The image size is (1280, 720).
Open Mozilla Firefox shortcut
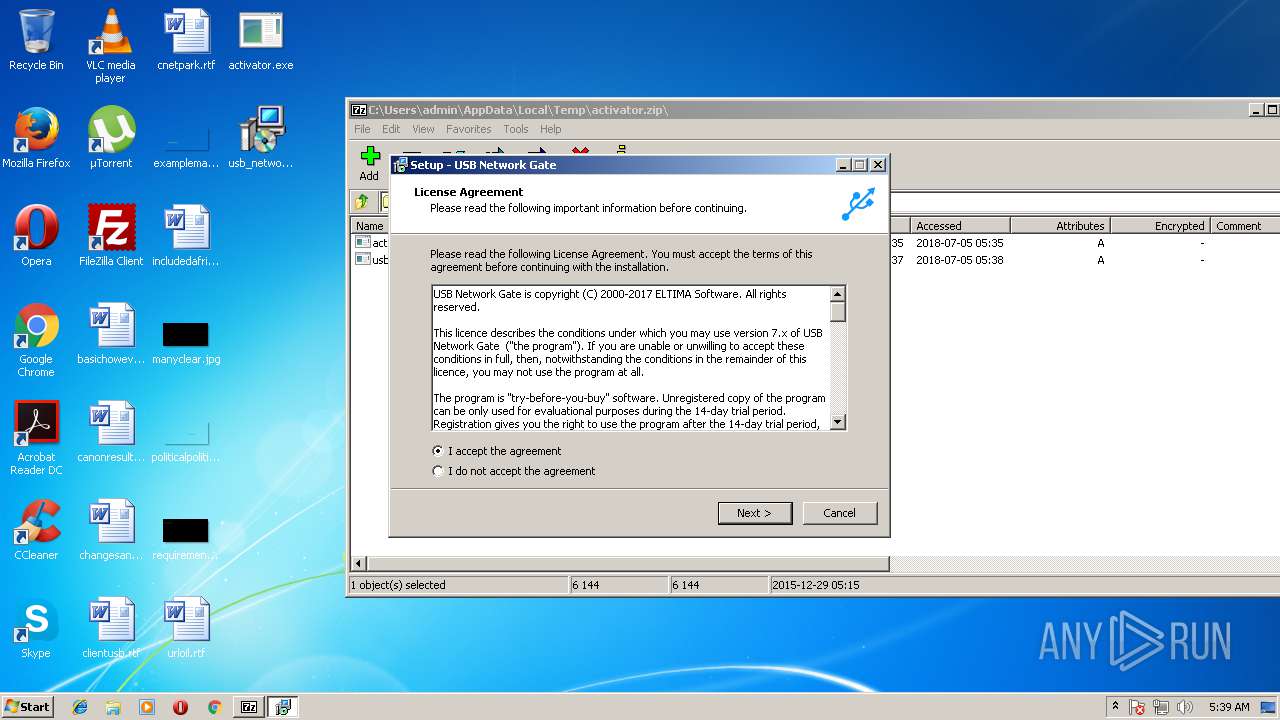tap(36, 138)
